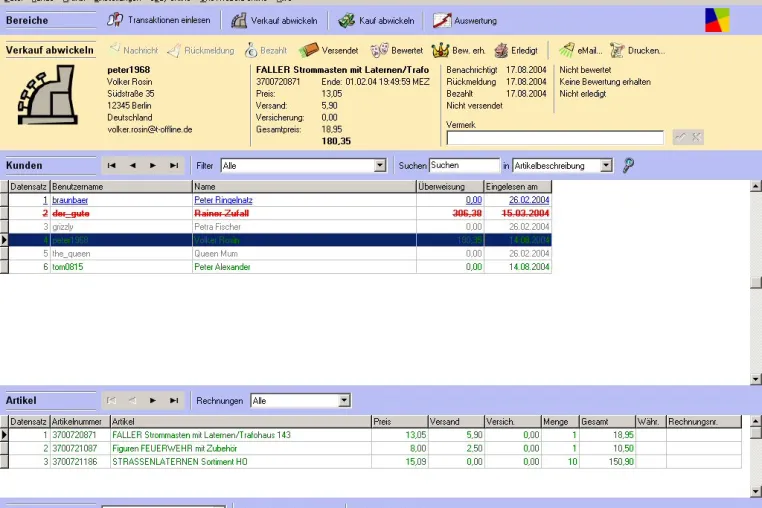The image size is (762, 508).
Task: Select customer braunbaer
Action: 70,200
